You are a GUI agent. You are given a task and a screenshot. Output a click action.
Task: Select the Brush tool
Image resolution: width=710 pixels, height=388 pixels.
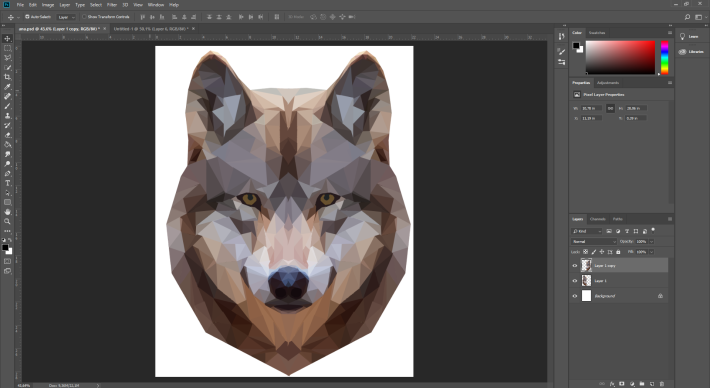pos(7,106)
